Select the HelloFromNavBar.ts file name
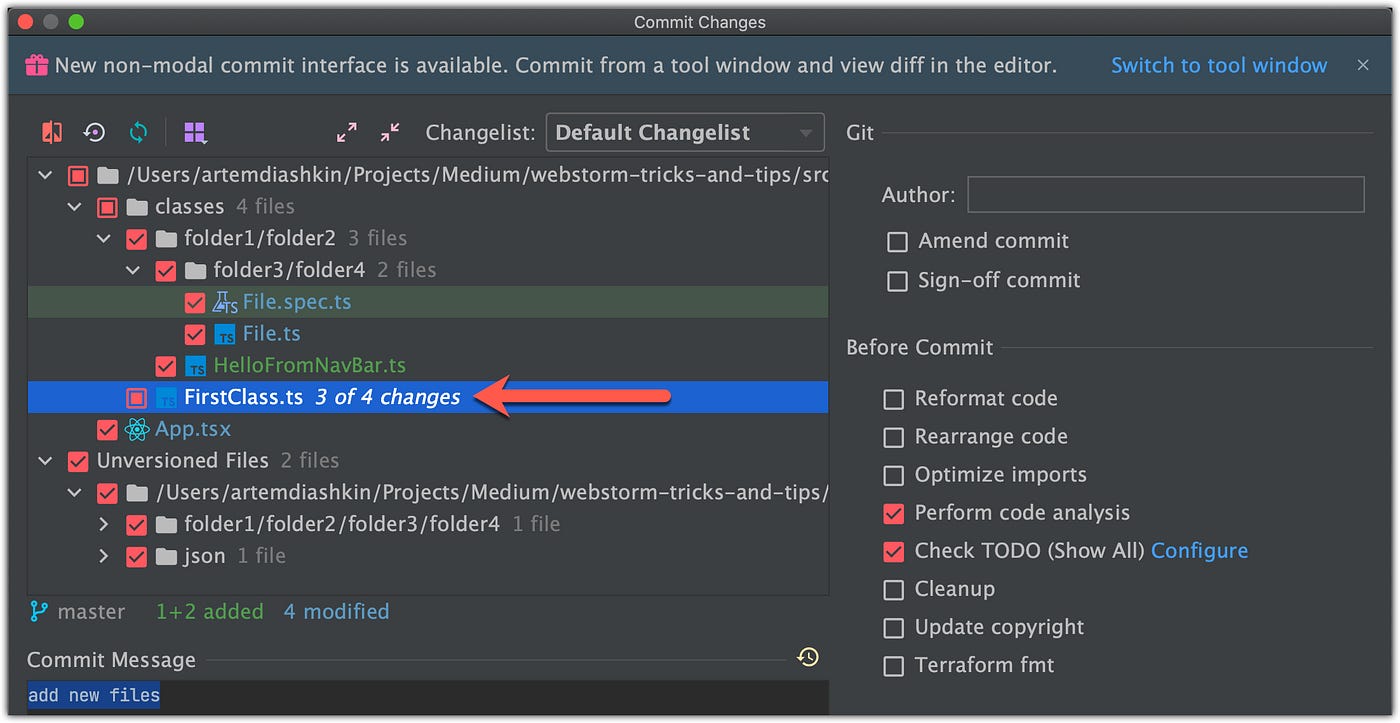Image resolution: width=1400 pixels, height=723 pixels. pos(310,366)
